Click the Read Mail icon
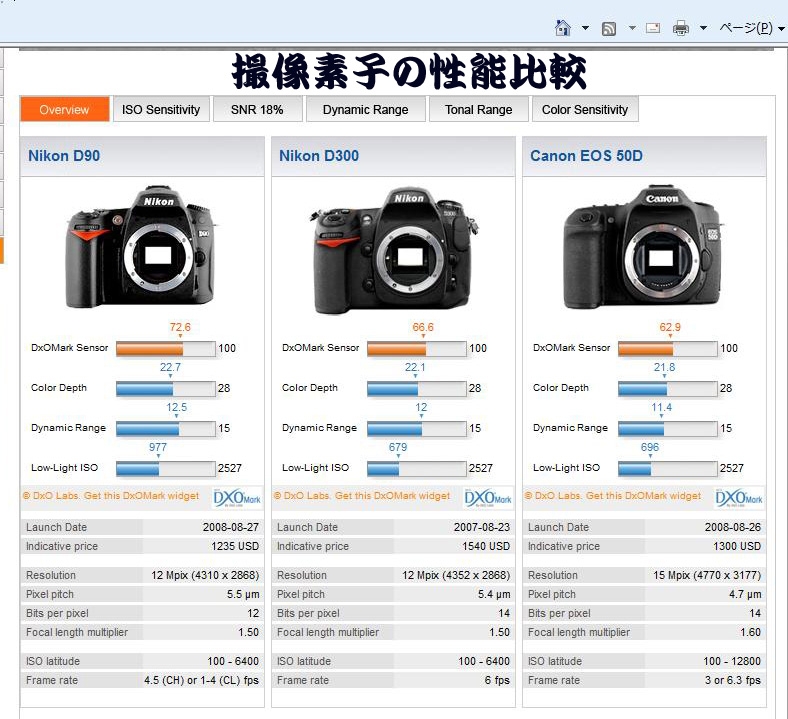This screenshot has height=719, width=788. 653,28
